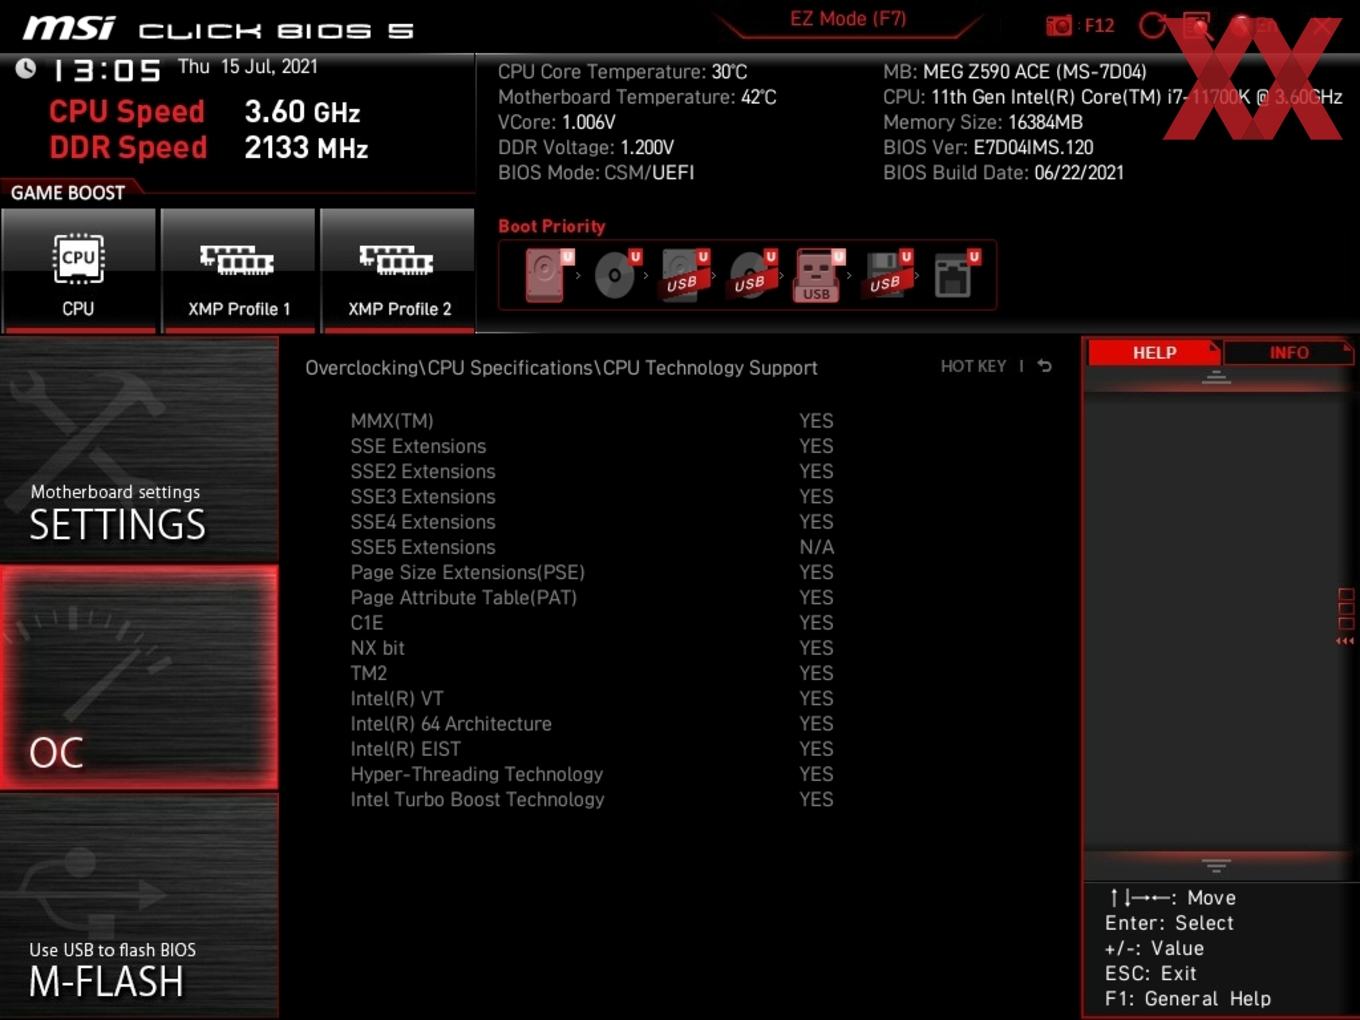Open the OC overclocking menu
This screenshot has height=1020, width=1360.
[x=139, y=678]
